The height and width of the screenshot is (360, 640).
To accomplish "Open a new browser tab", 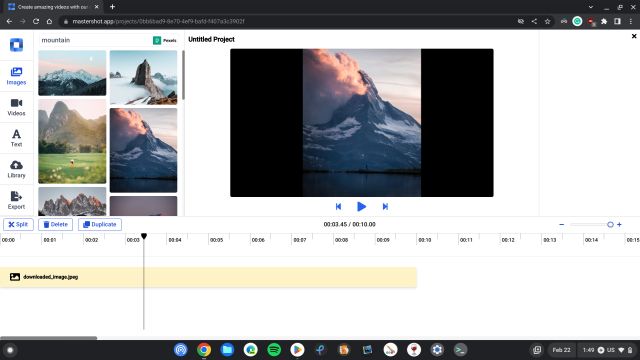I will (x=112, y=7).
